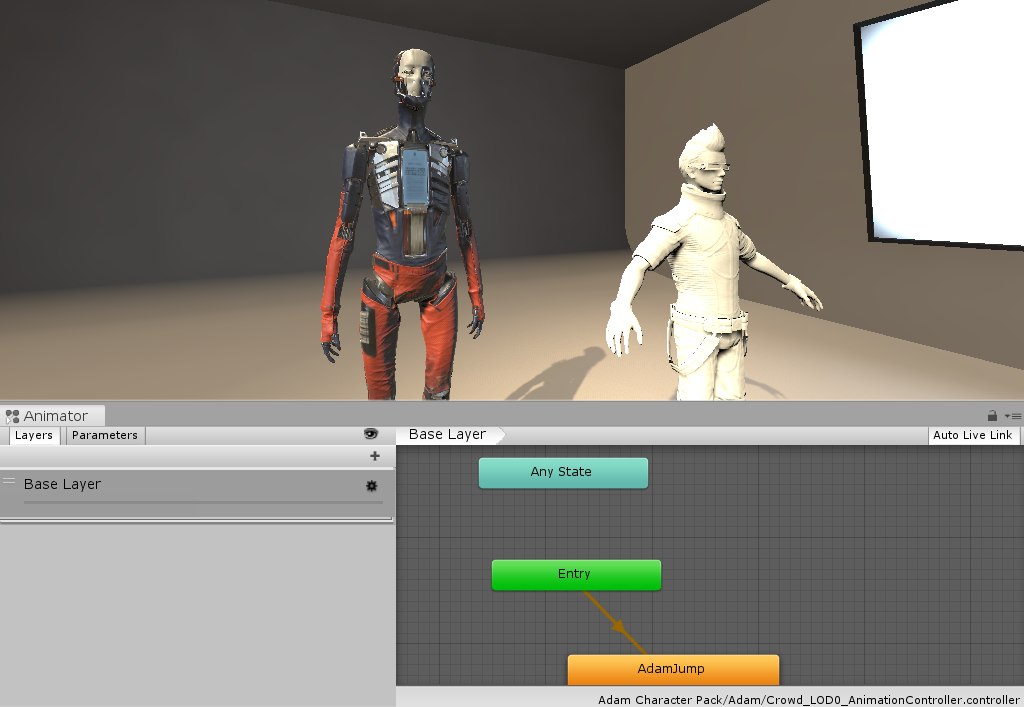1024x707 pixels.
Task: Open the Animator panel options menu
Action: pos(1013,416)
